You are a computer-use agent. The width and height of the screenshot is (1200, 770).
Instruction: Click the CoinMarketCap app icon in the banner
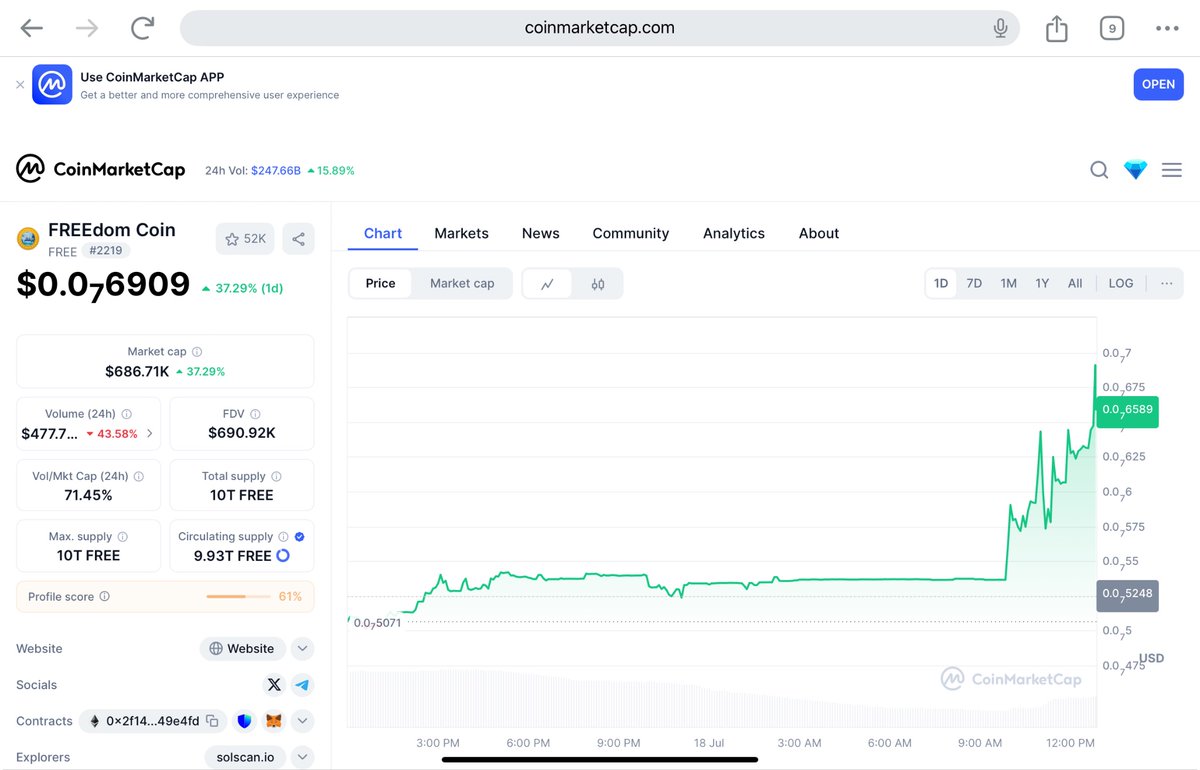click(x=52, y=85)
